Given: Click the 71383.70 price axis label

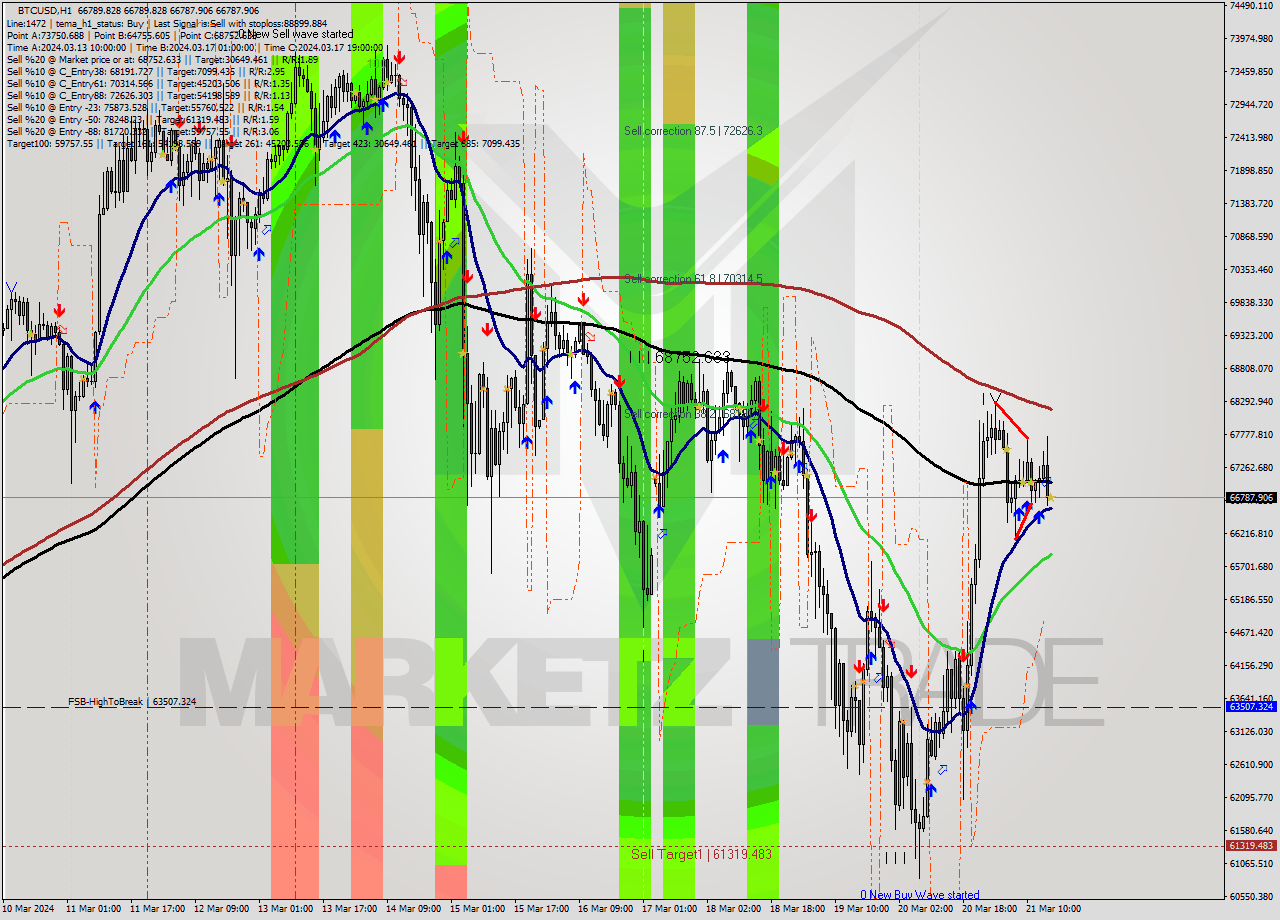Looking at the screenshot, I should pos(1250,203).
